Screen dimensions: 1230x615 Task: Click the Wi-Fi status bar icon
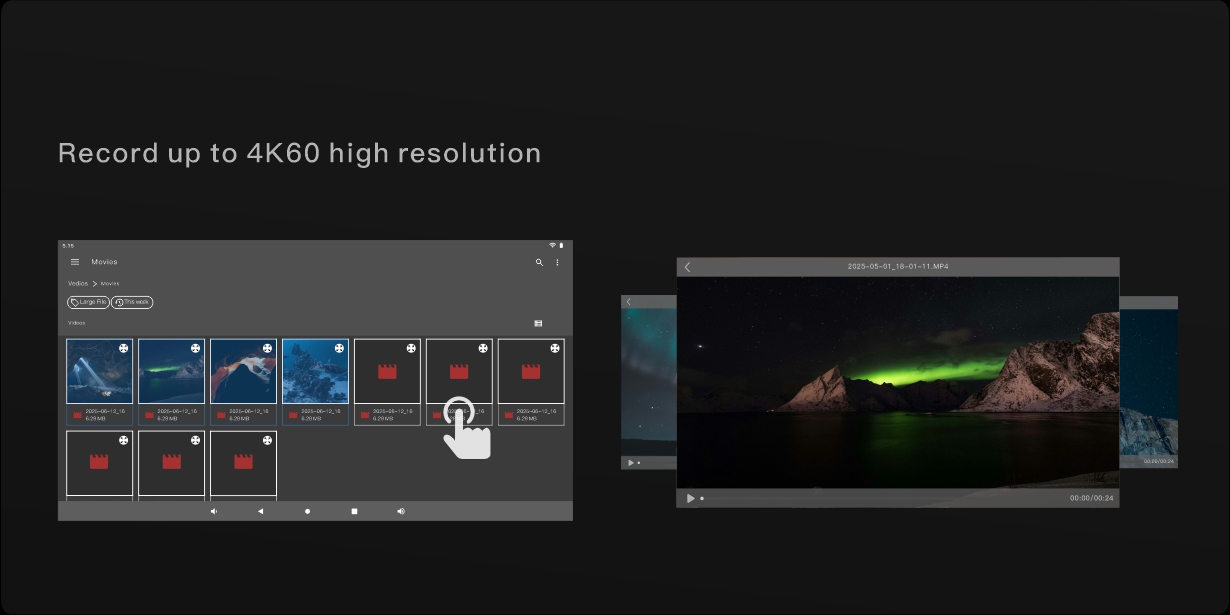552,245
